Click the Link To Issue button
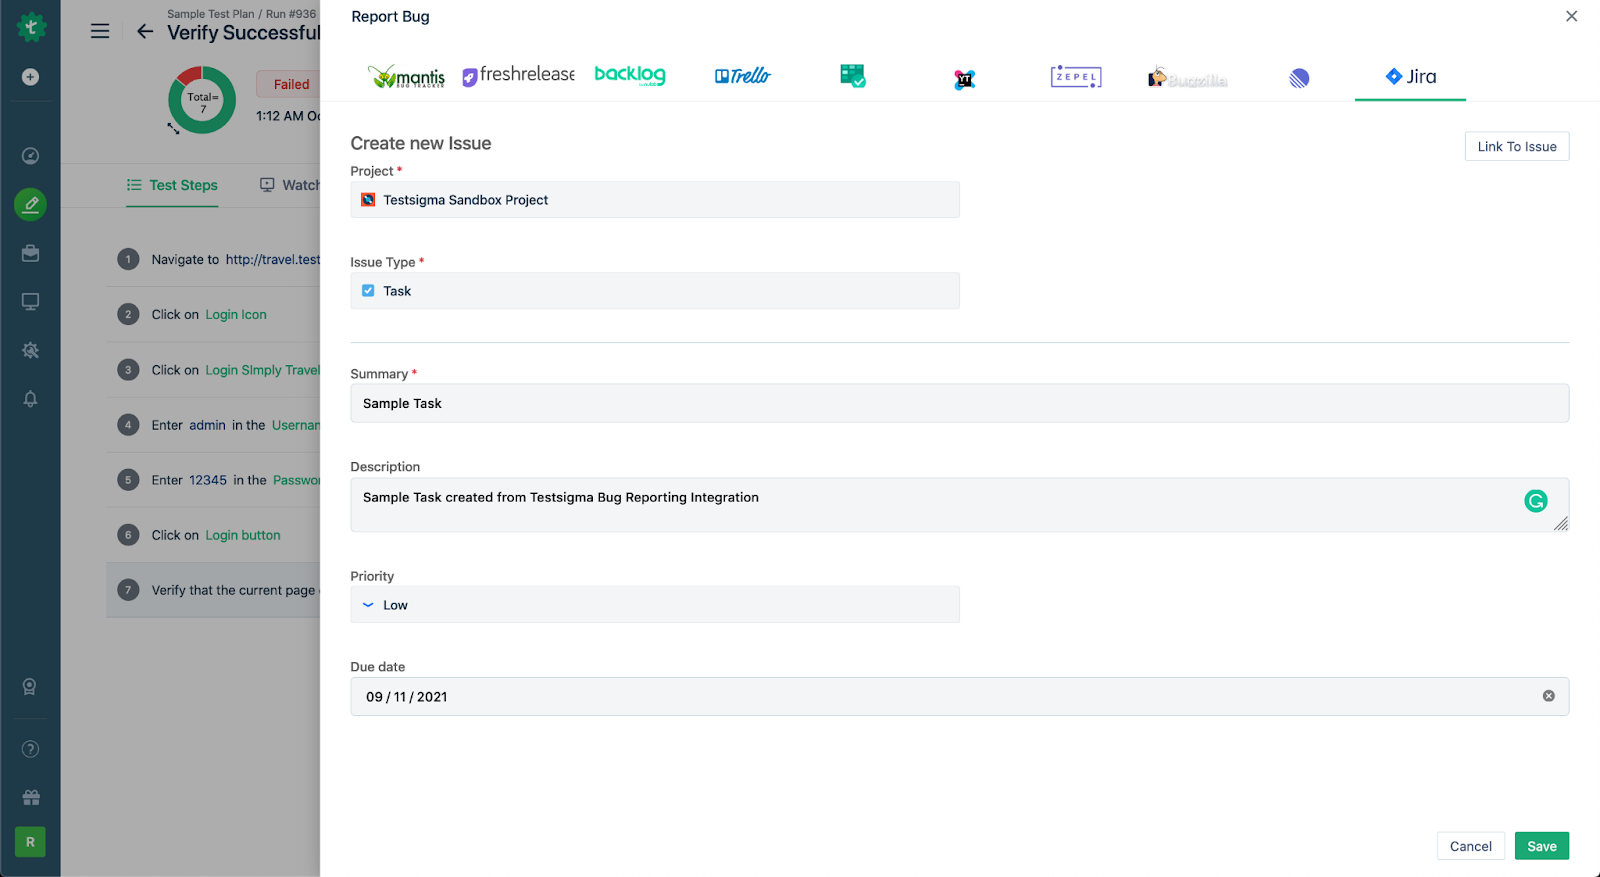This screenshot has height=877, width=1600. [1517, 146]
